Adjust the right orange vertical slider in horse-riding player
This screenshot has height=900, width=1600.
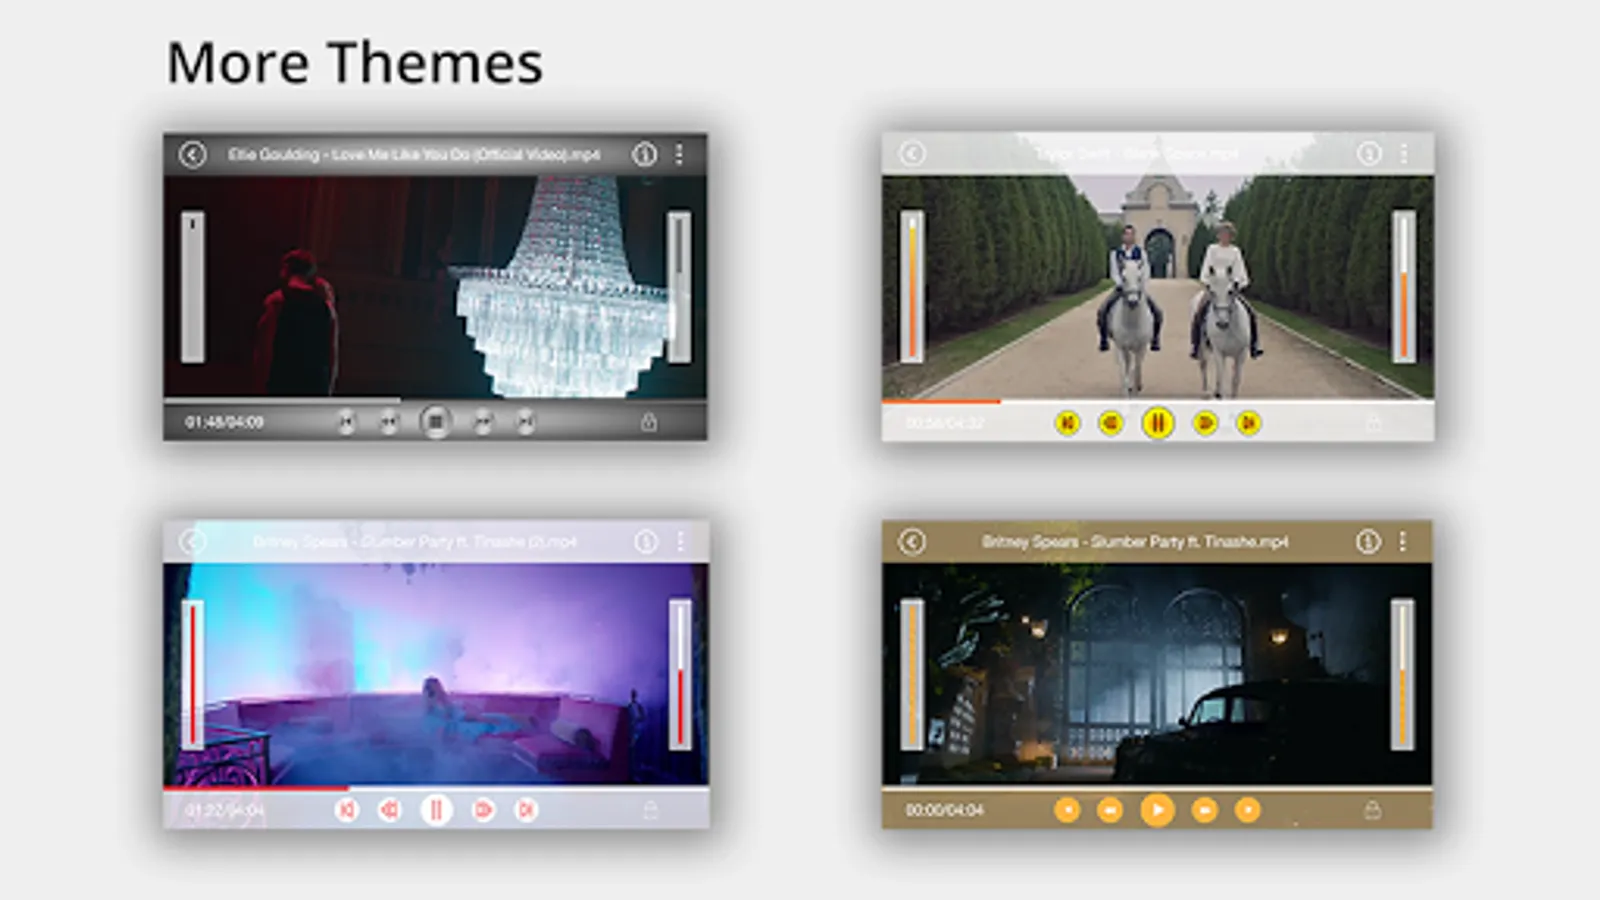coord(1404,286)
